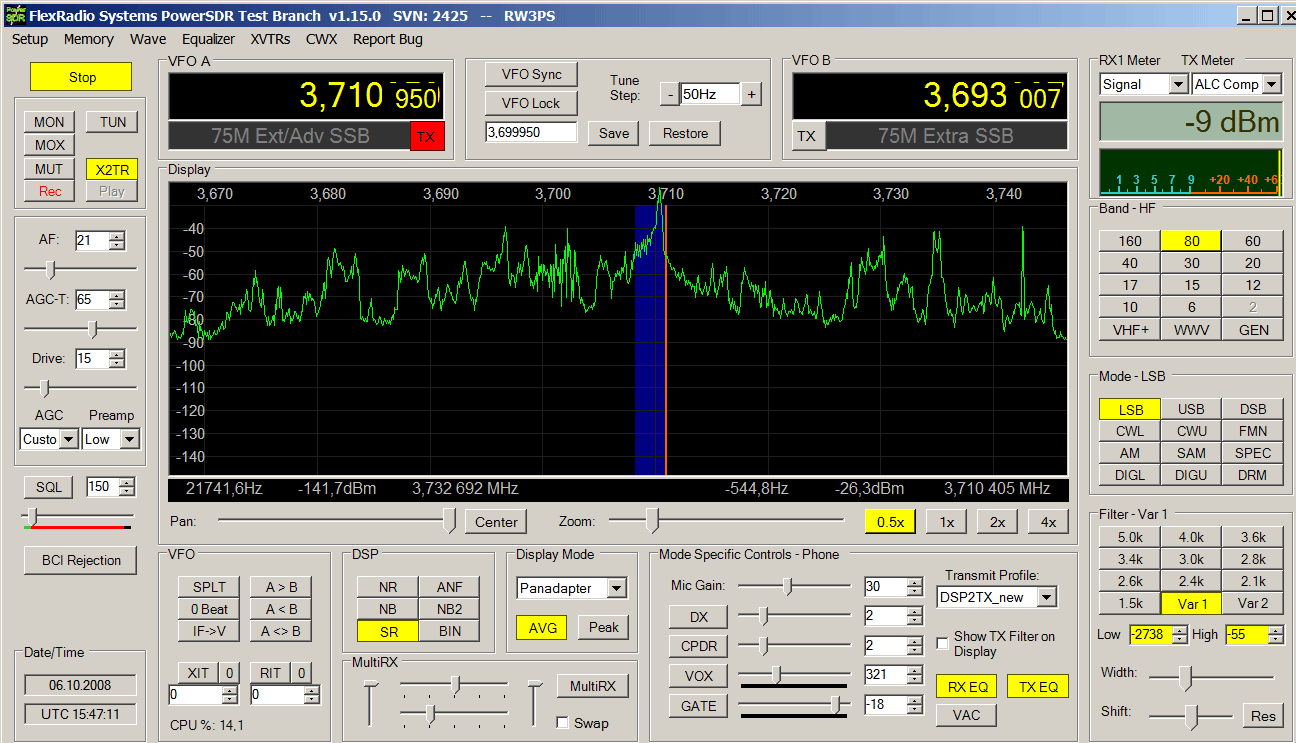The image size is (1296, 743).
Task: Open the Setup menu
Action: click(30, 39)
